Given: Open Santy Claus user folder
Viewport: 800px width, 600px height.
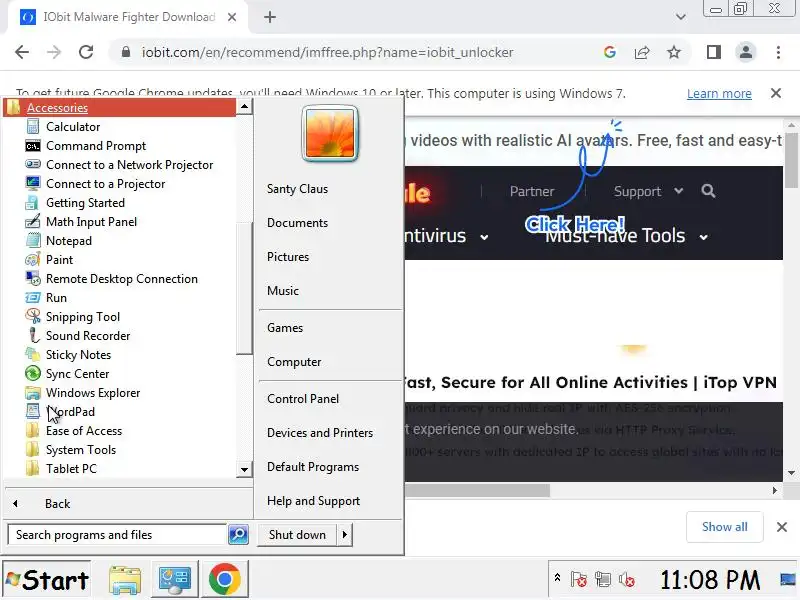Looking at the screenshot, I should coord(297,189).
